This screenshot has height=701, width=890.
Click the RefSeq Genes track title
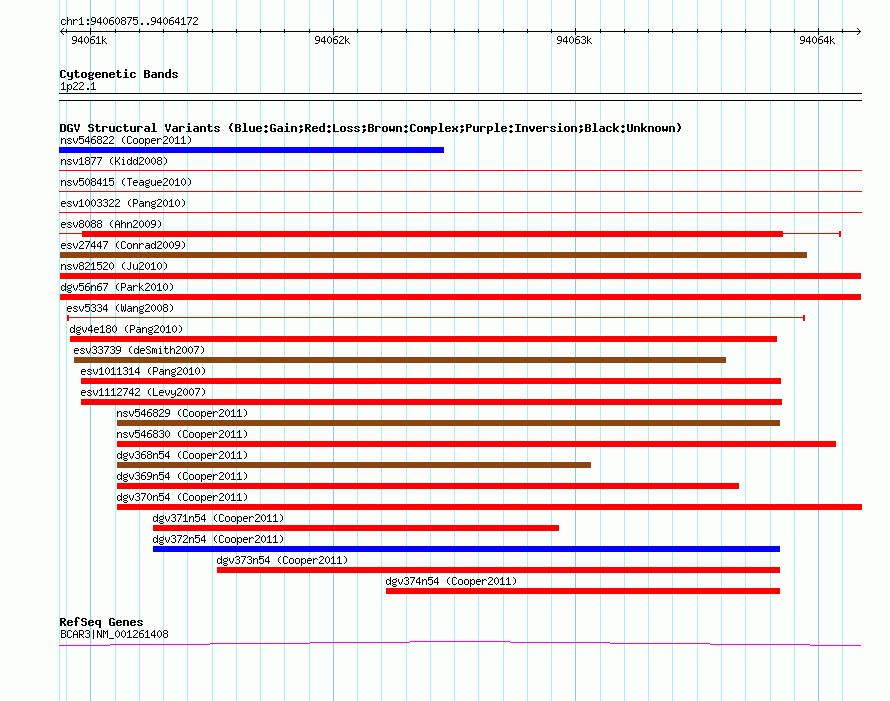101,622
